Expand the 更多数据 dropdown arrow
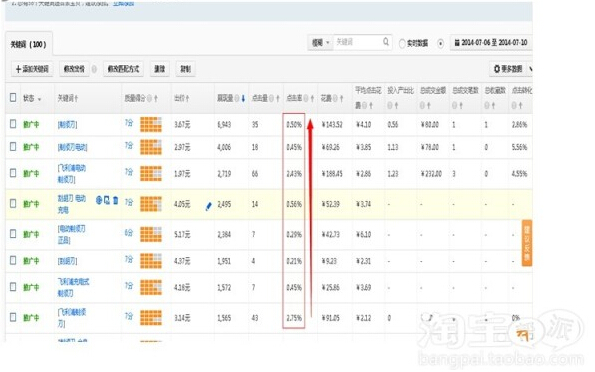Screen dimensions: 595x372 click(x=530, y=69)
